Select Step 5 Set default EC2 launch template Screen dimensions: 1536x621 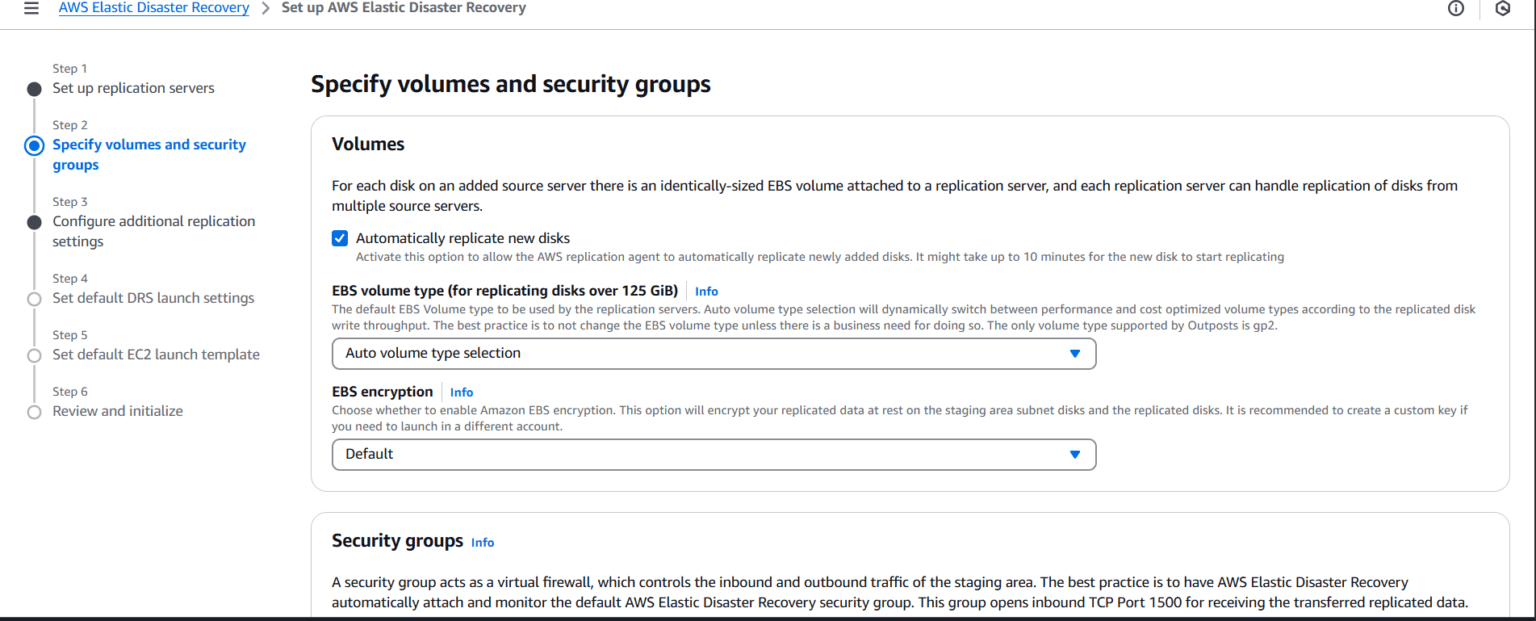156,354
